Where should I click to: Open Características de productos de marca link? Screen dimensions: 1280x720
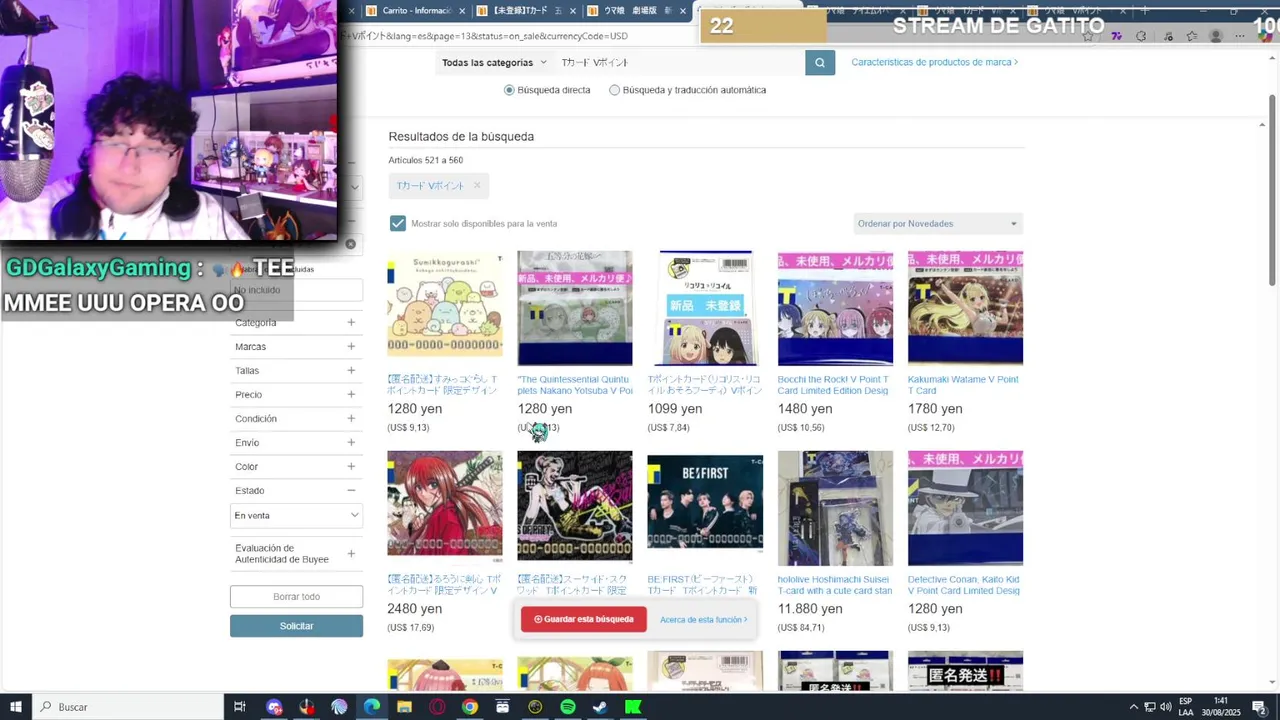coord(934,62)
